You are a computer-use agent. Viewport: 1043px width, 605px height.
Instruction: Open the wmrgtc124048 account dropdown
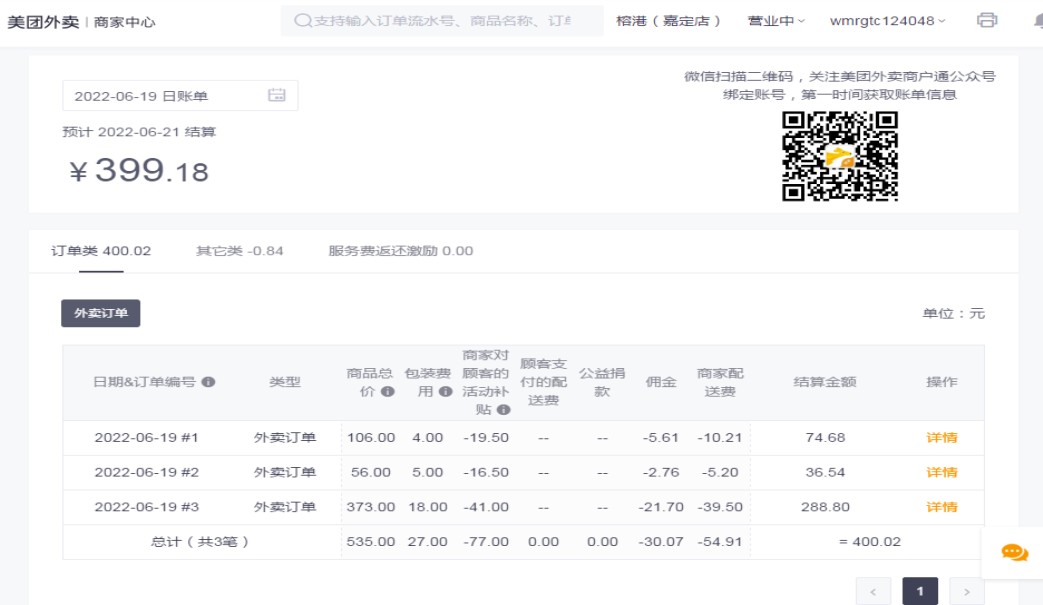887,21
